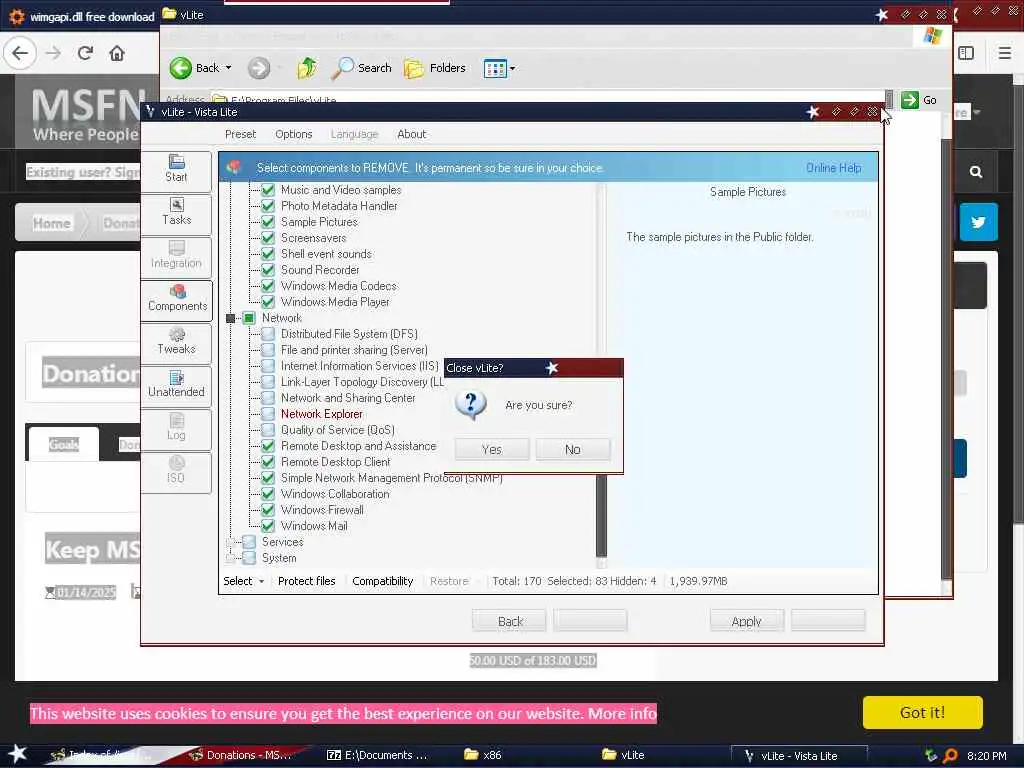Click the browser home icon
The width and height of the screenshot is (1024, 768).
[117, 53]
